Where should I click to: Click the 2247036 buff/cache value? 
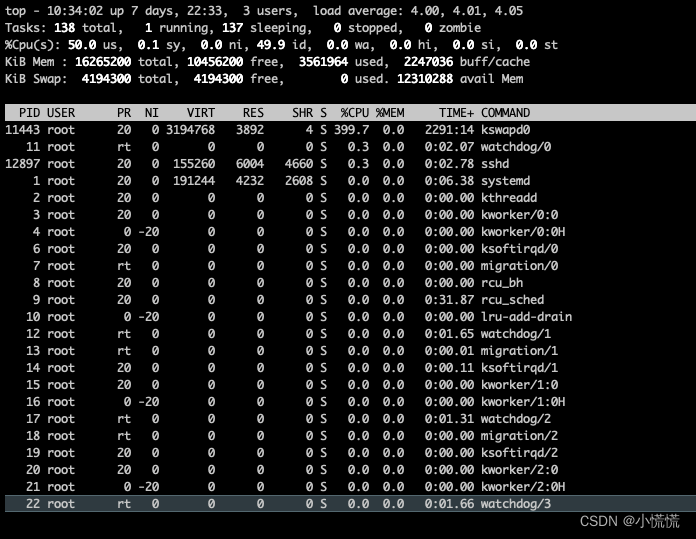(428, 62)
